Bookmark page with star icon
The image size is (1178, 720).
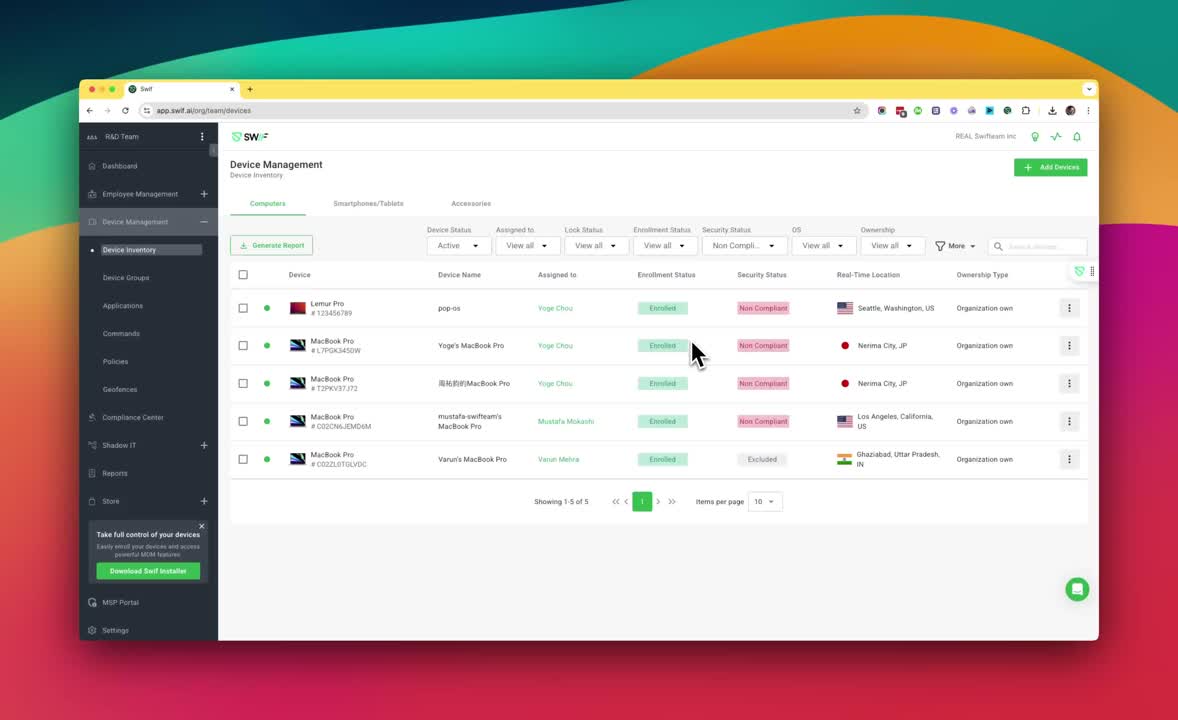pos(856,110)
